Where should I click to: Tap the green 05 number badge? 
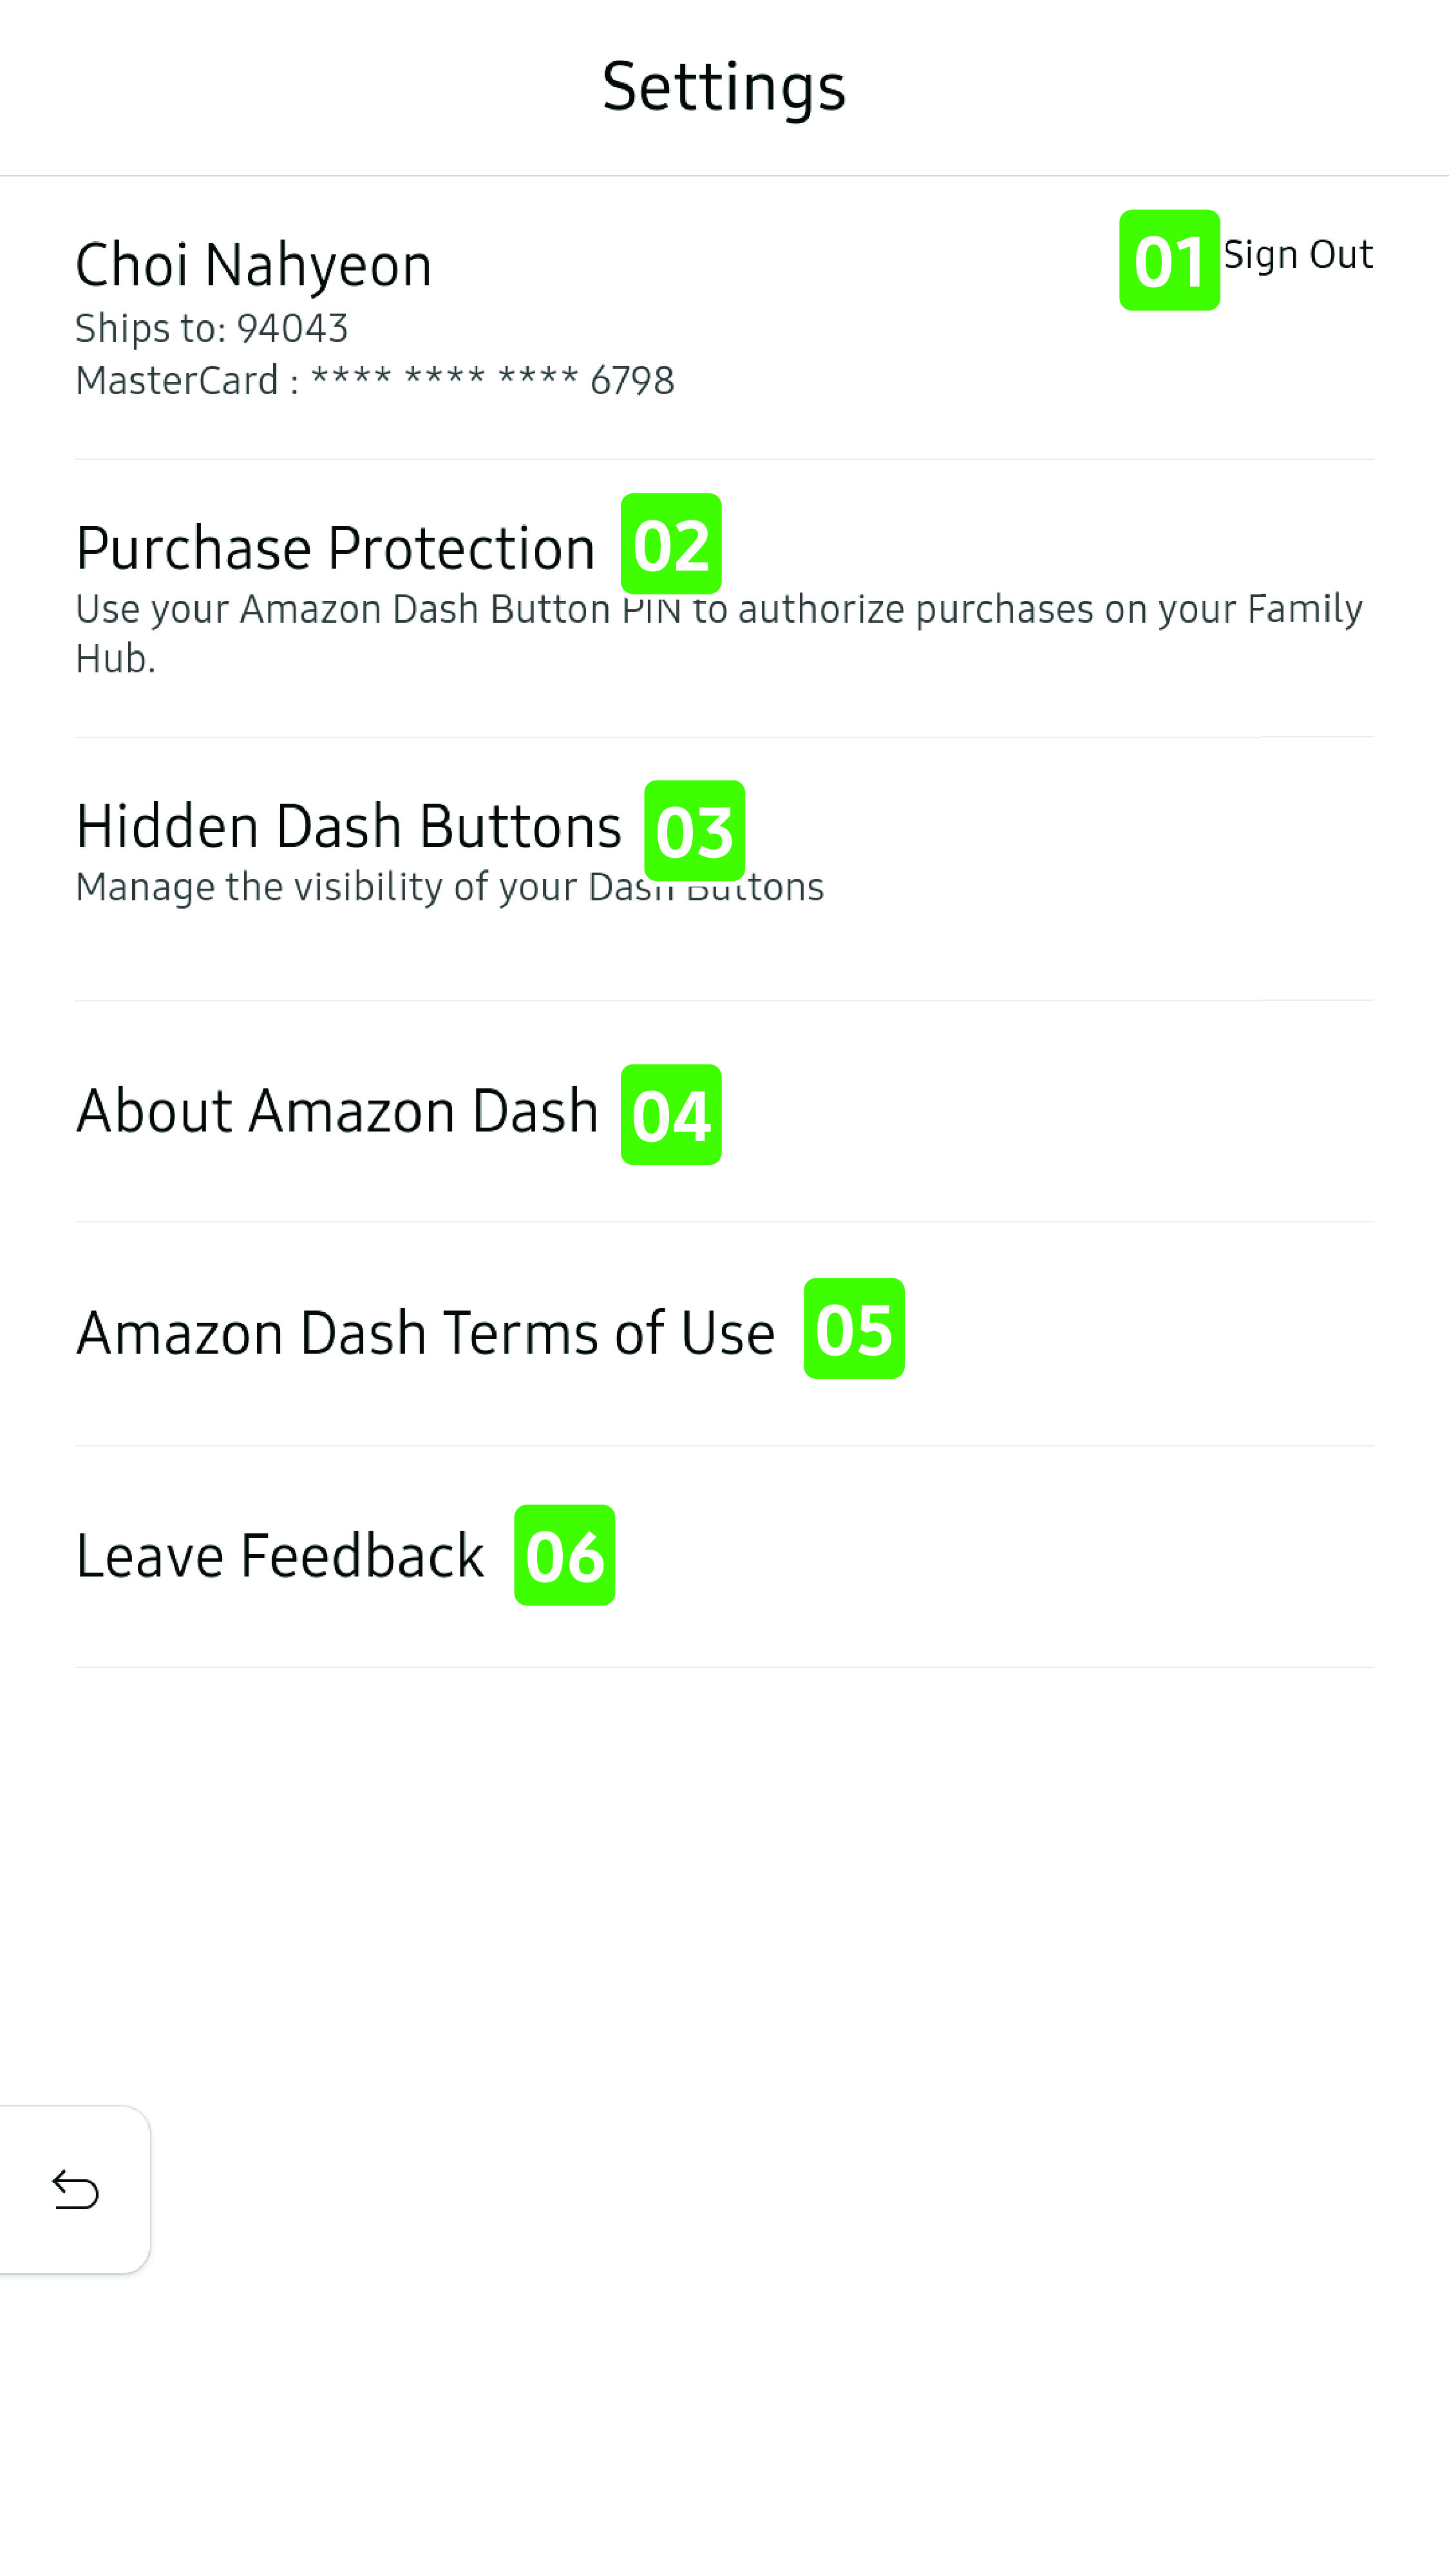point(854,1328)
